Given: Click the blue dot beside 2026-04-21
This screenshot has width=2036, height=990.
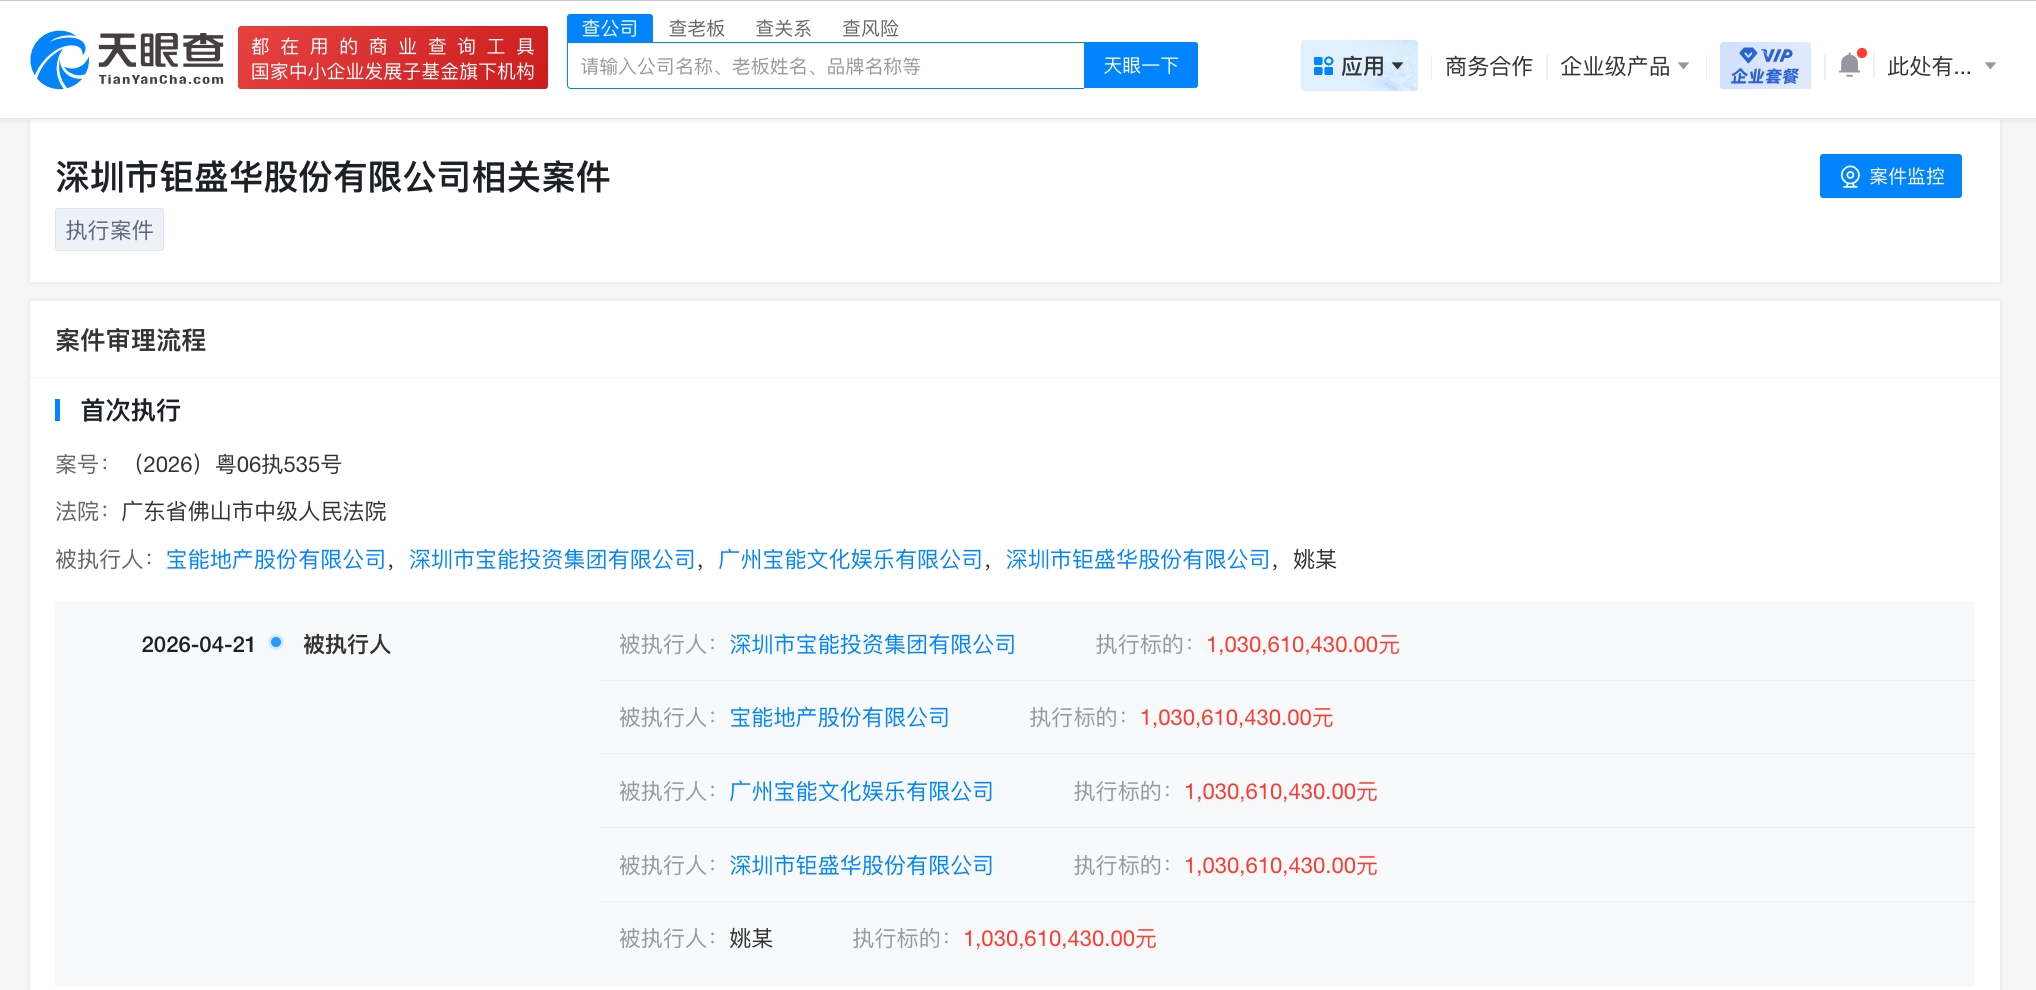Looking at the screenshot, I should 275,643.
